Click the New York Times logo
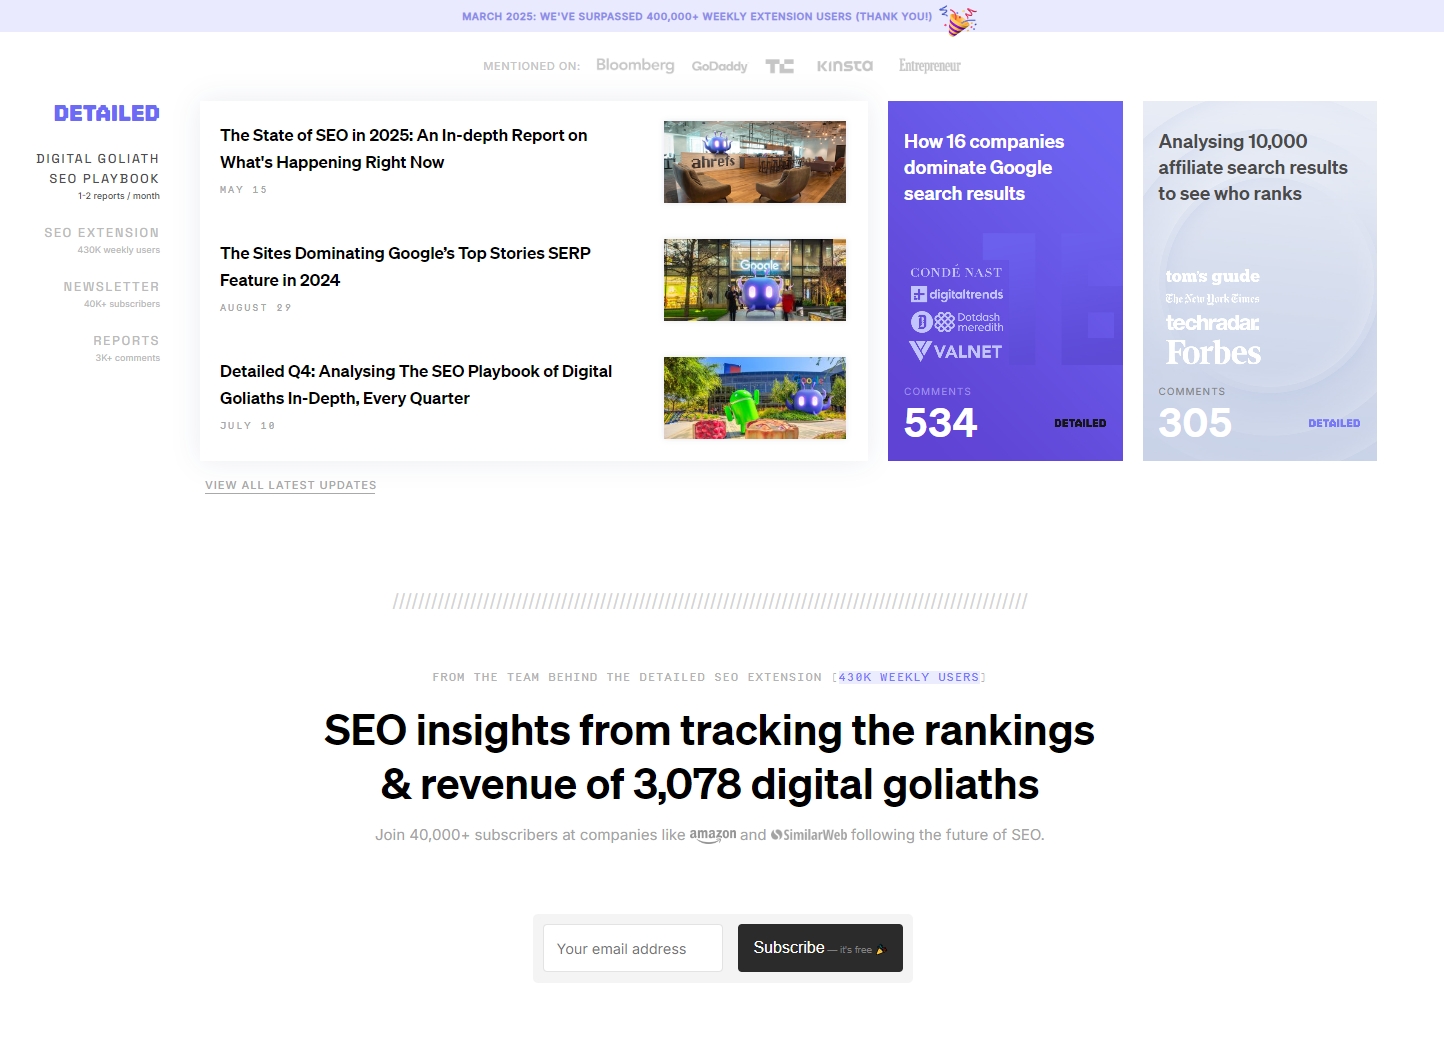This screenshot has width=1444, height=1043. 1213,299
